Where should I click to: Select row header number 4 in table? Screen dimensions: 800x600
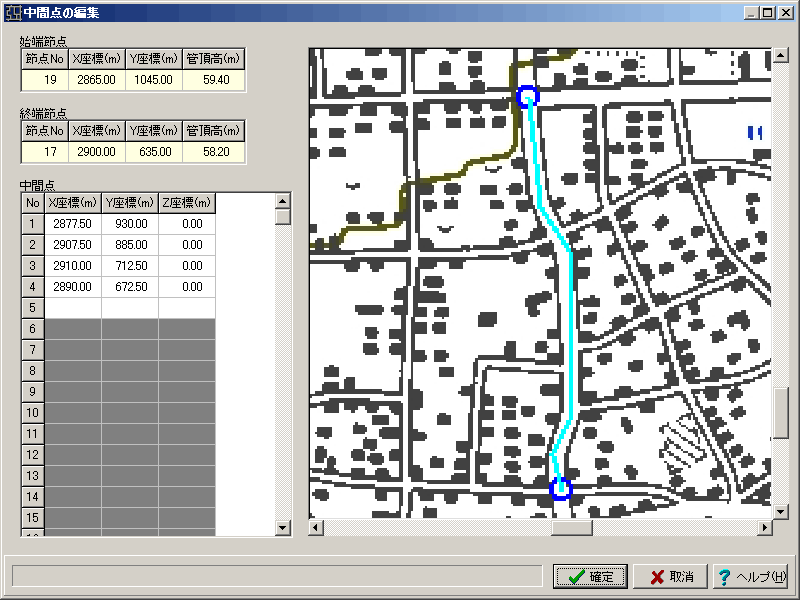[33, 287]
